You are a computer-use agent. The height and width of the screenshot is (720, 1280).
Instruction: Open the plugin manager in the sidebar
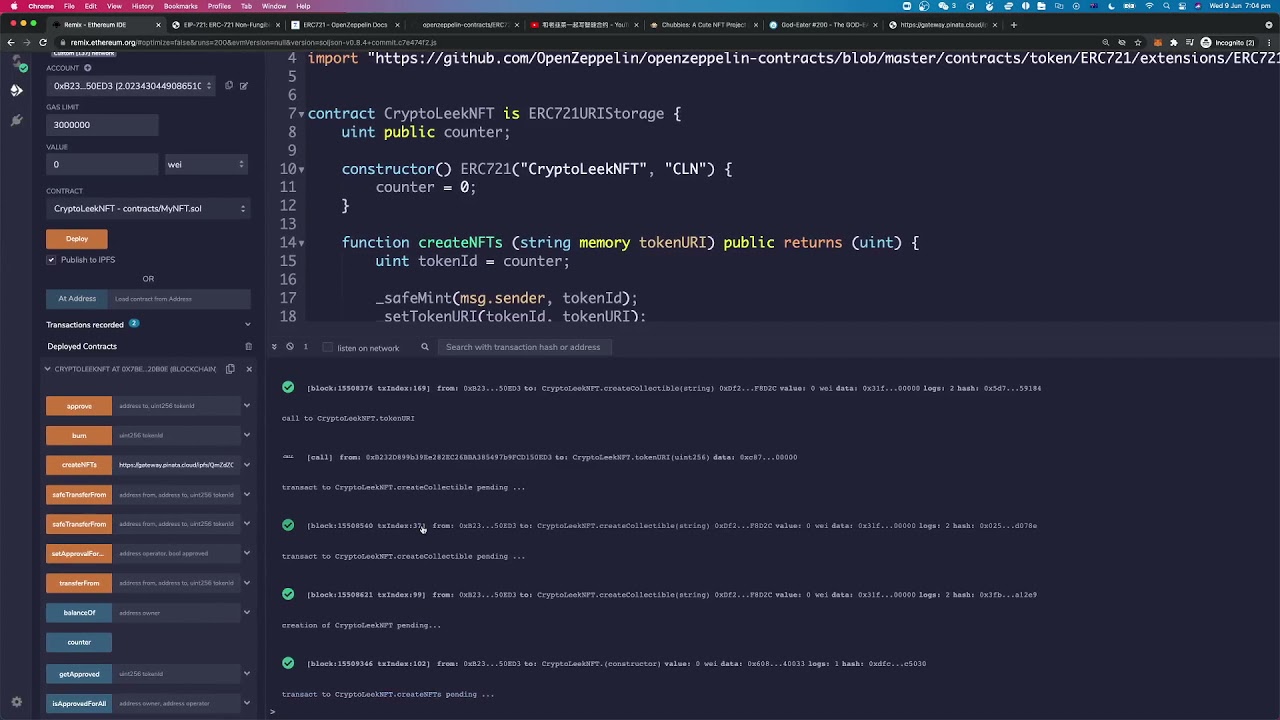click(x=16, y=120)
